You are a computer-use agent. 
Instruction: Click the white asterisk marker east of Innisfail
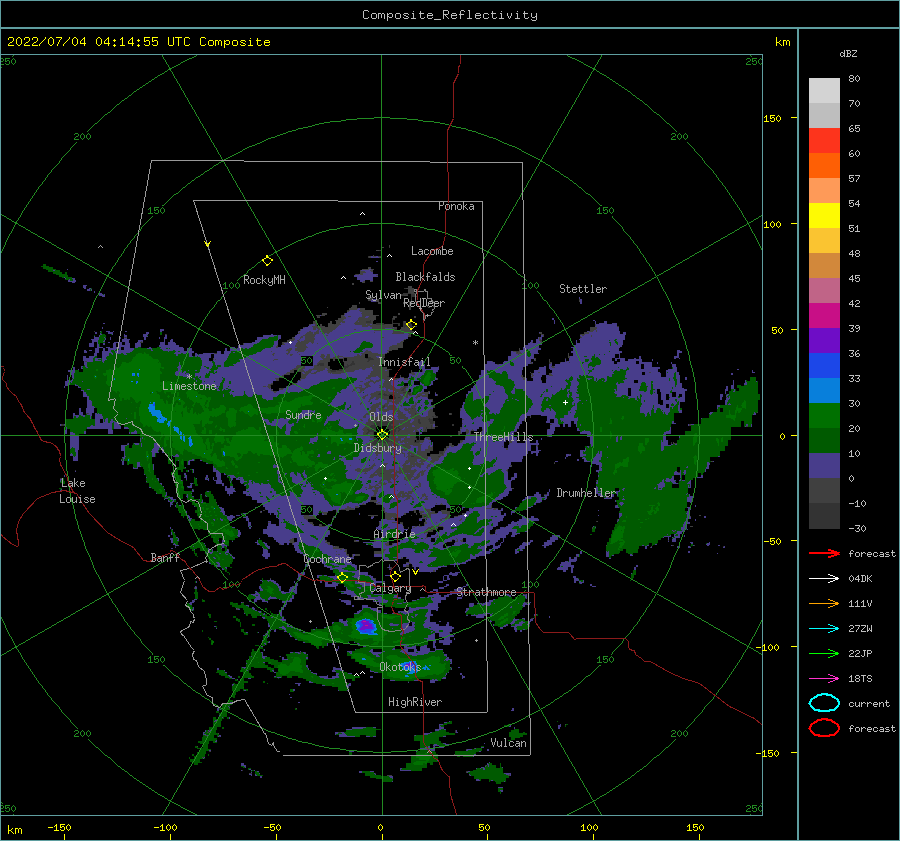point(475,343)
